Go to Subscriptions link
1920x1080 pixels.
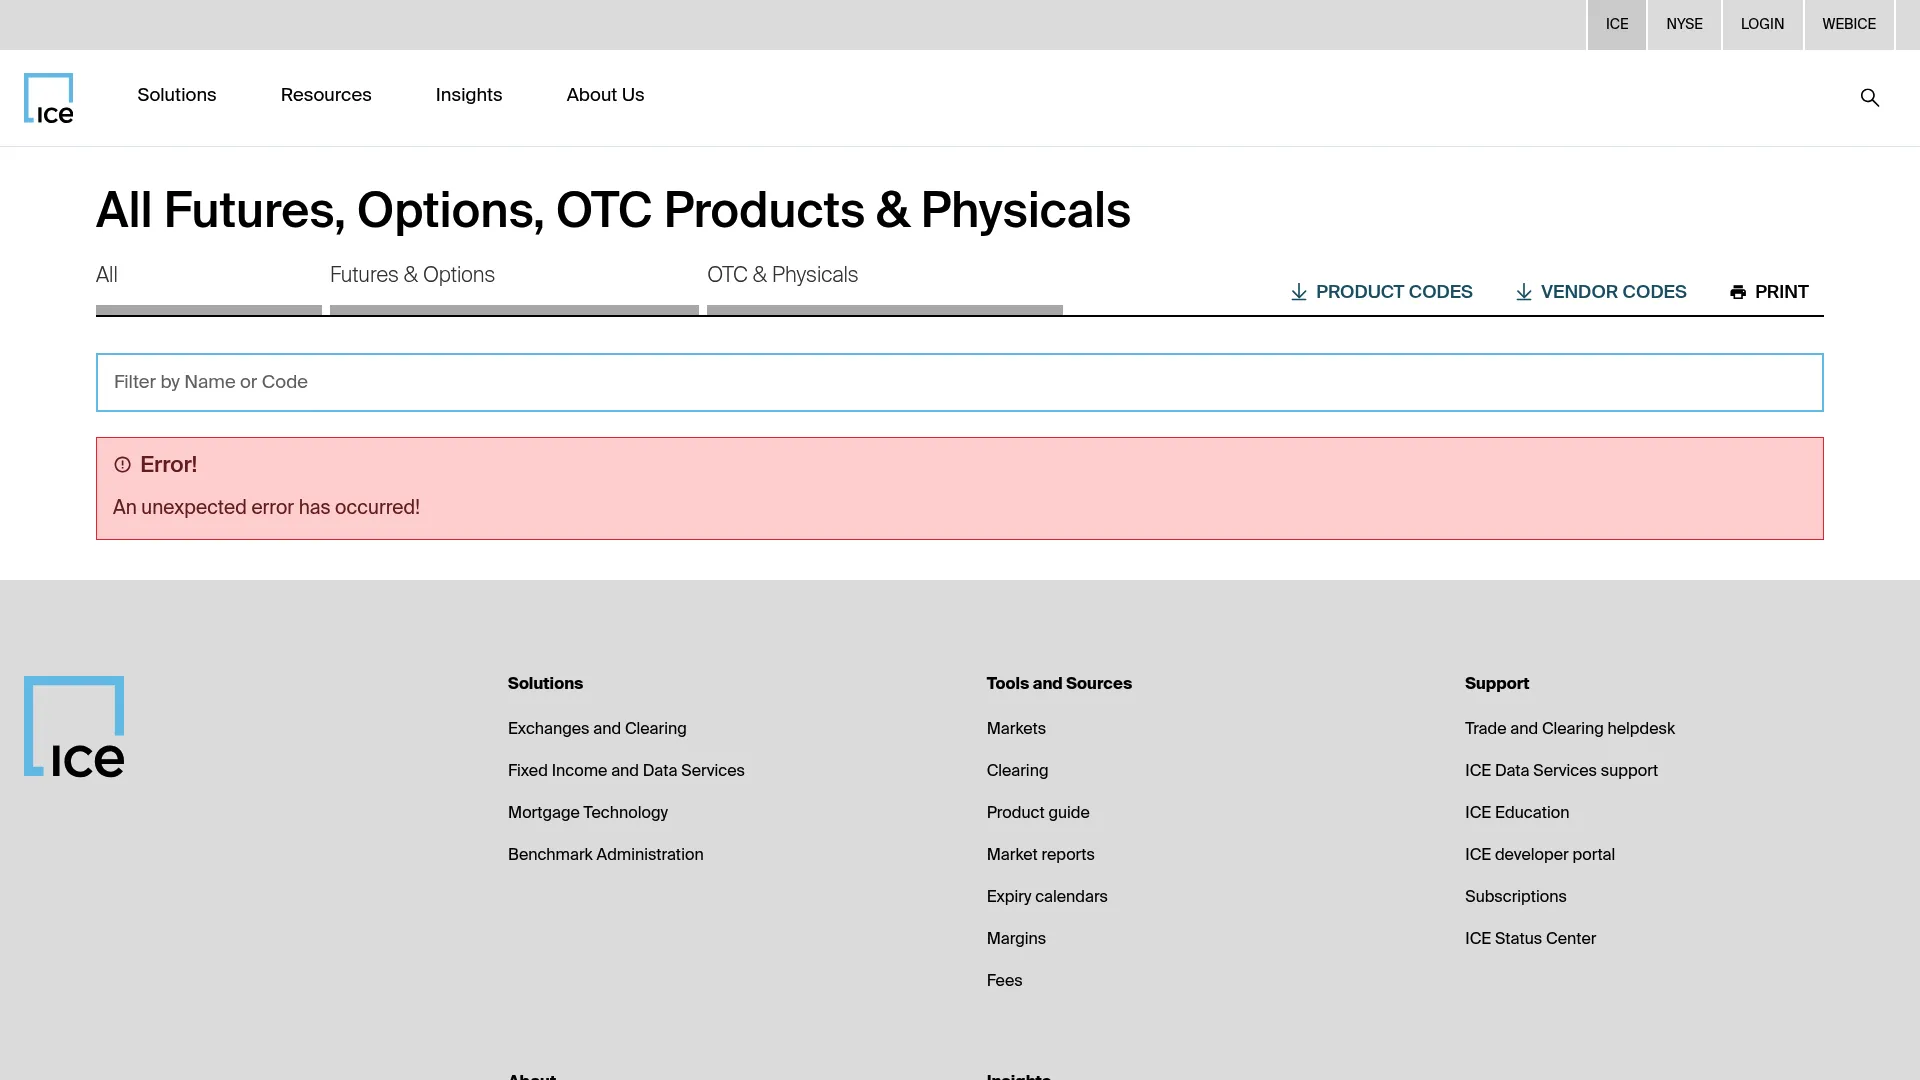1516,897
